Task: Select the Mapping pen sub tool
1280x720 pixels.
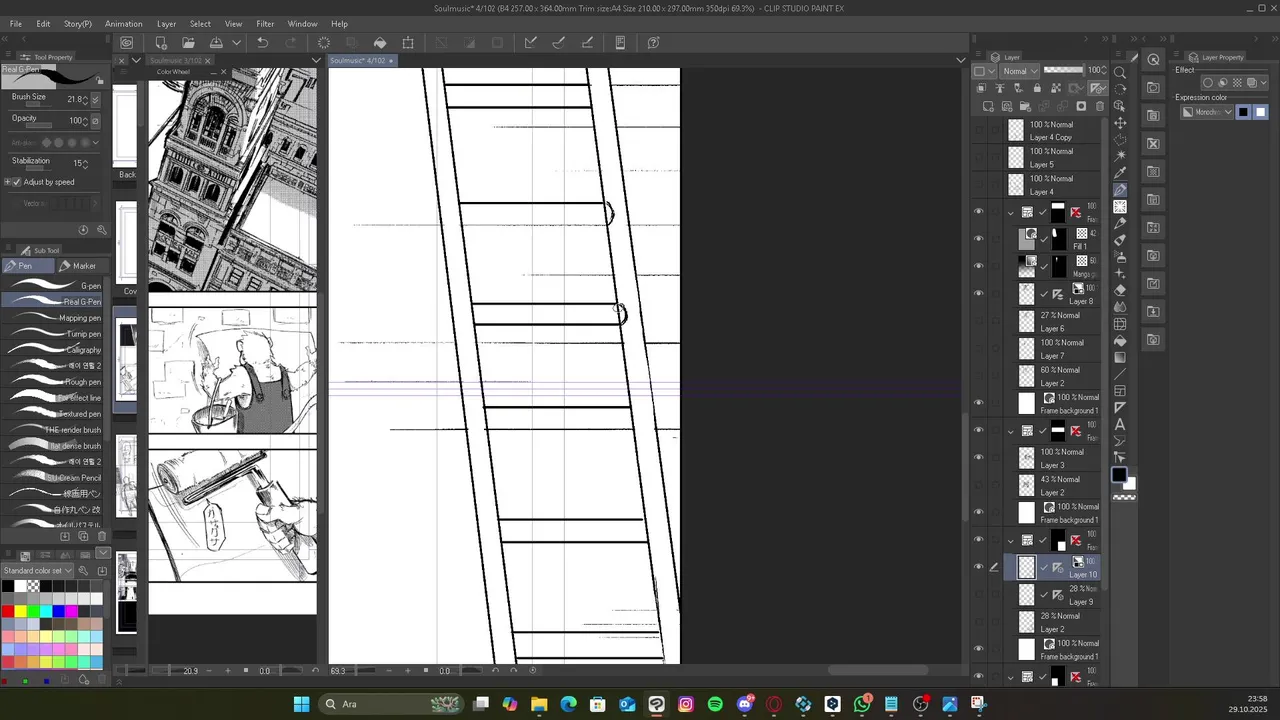Action: point(52,318)
